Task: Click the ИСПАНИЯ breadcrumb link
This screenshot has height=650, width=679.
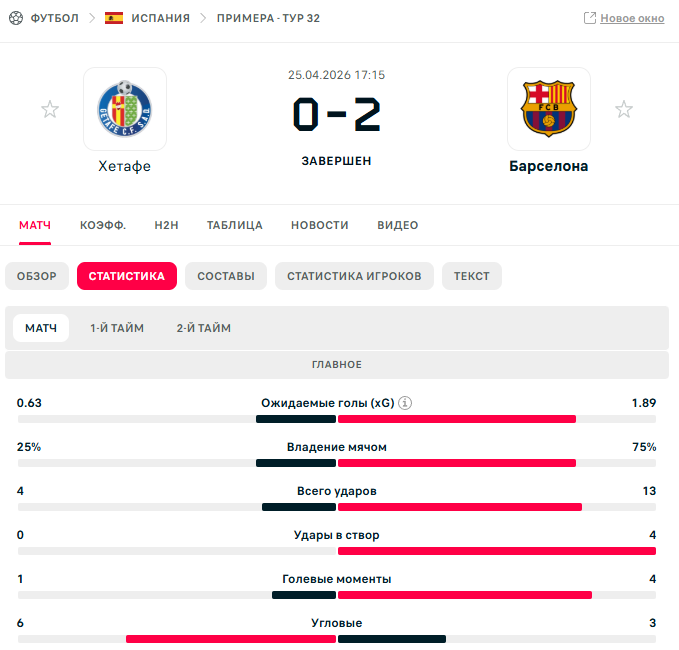Action: pos(161,18)
